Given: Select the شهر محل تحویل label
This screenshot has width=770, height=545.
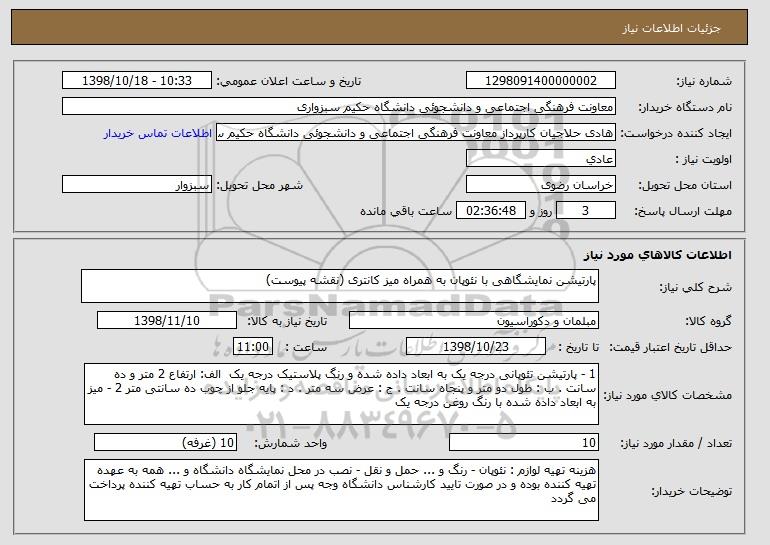Looking at the screenshot, I should click(260, 185).
